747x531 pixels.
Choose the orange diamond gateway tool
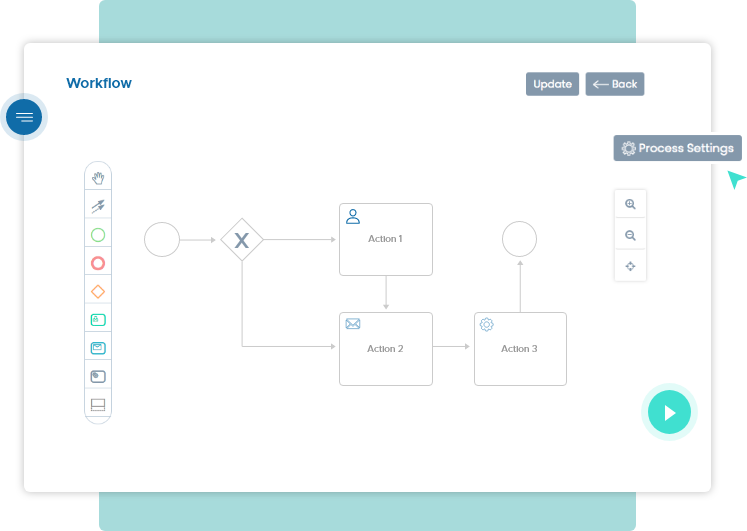98,291
